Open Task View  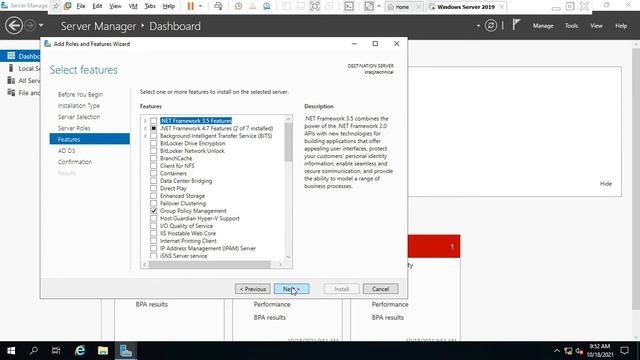56,351
